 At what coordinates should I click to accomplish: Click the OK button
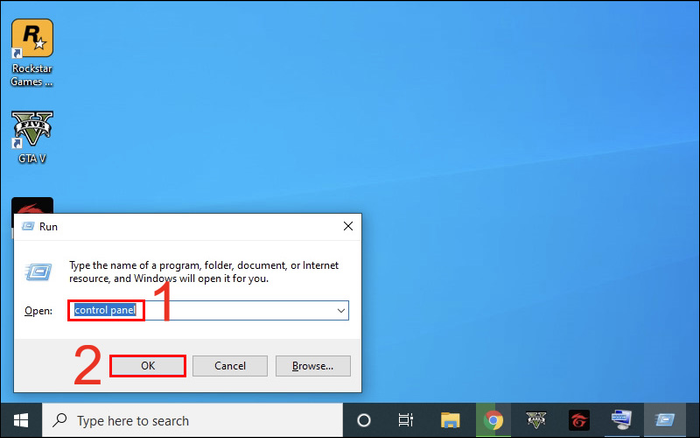(x=148, y=366)
